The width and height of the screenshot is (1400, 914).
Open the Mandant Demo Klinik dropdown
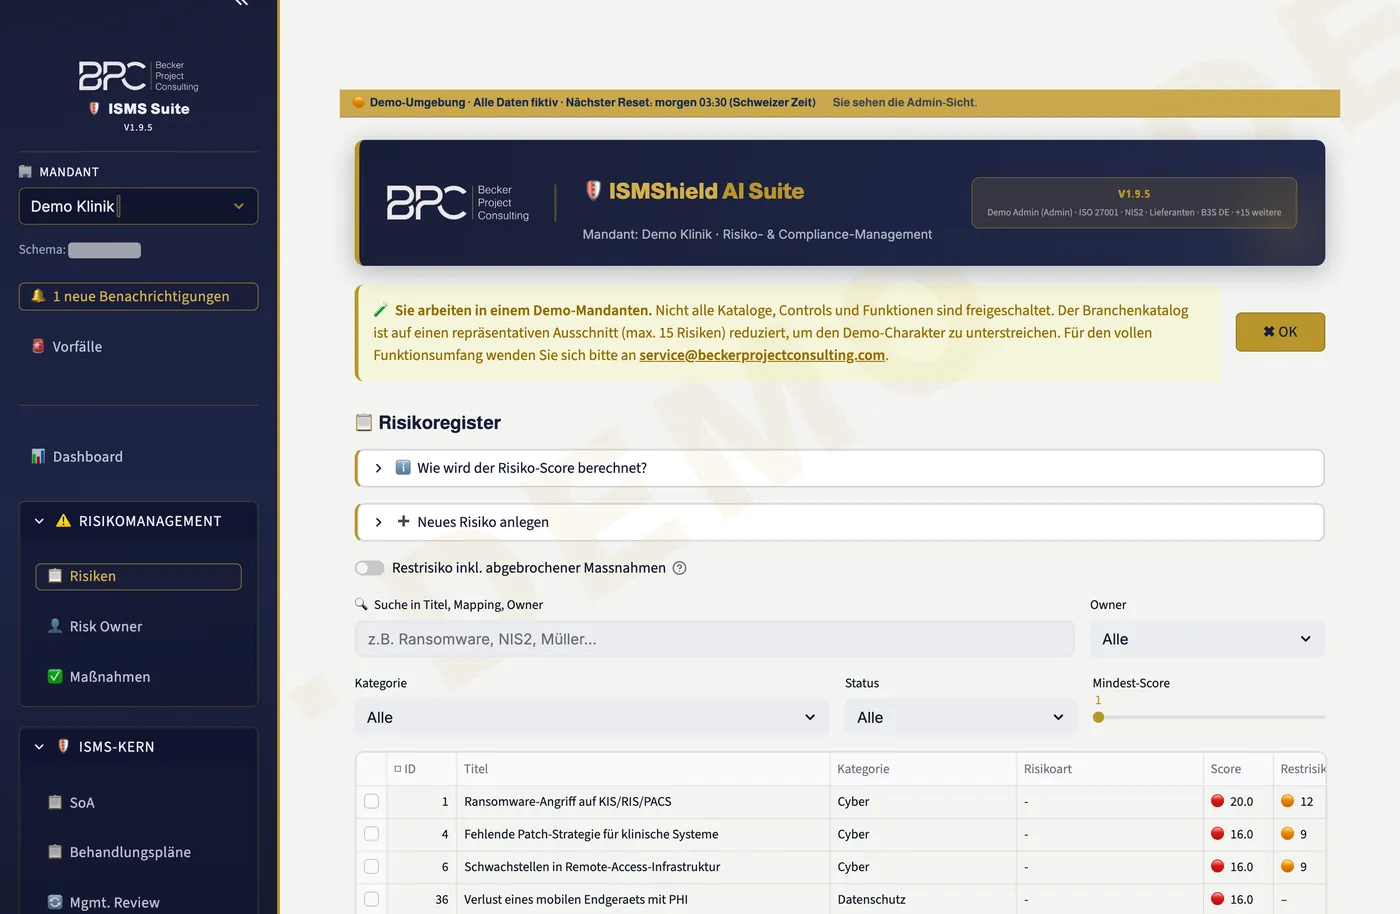pos(138,206)
